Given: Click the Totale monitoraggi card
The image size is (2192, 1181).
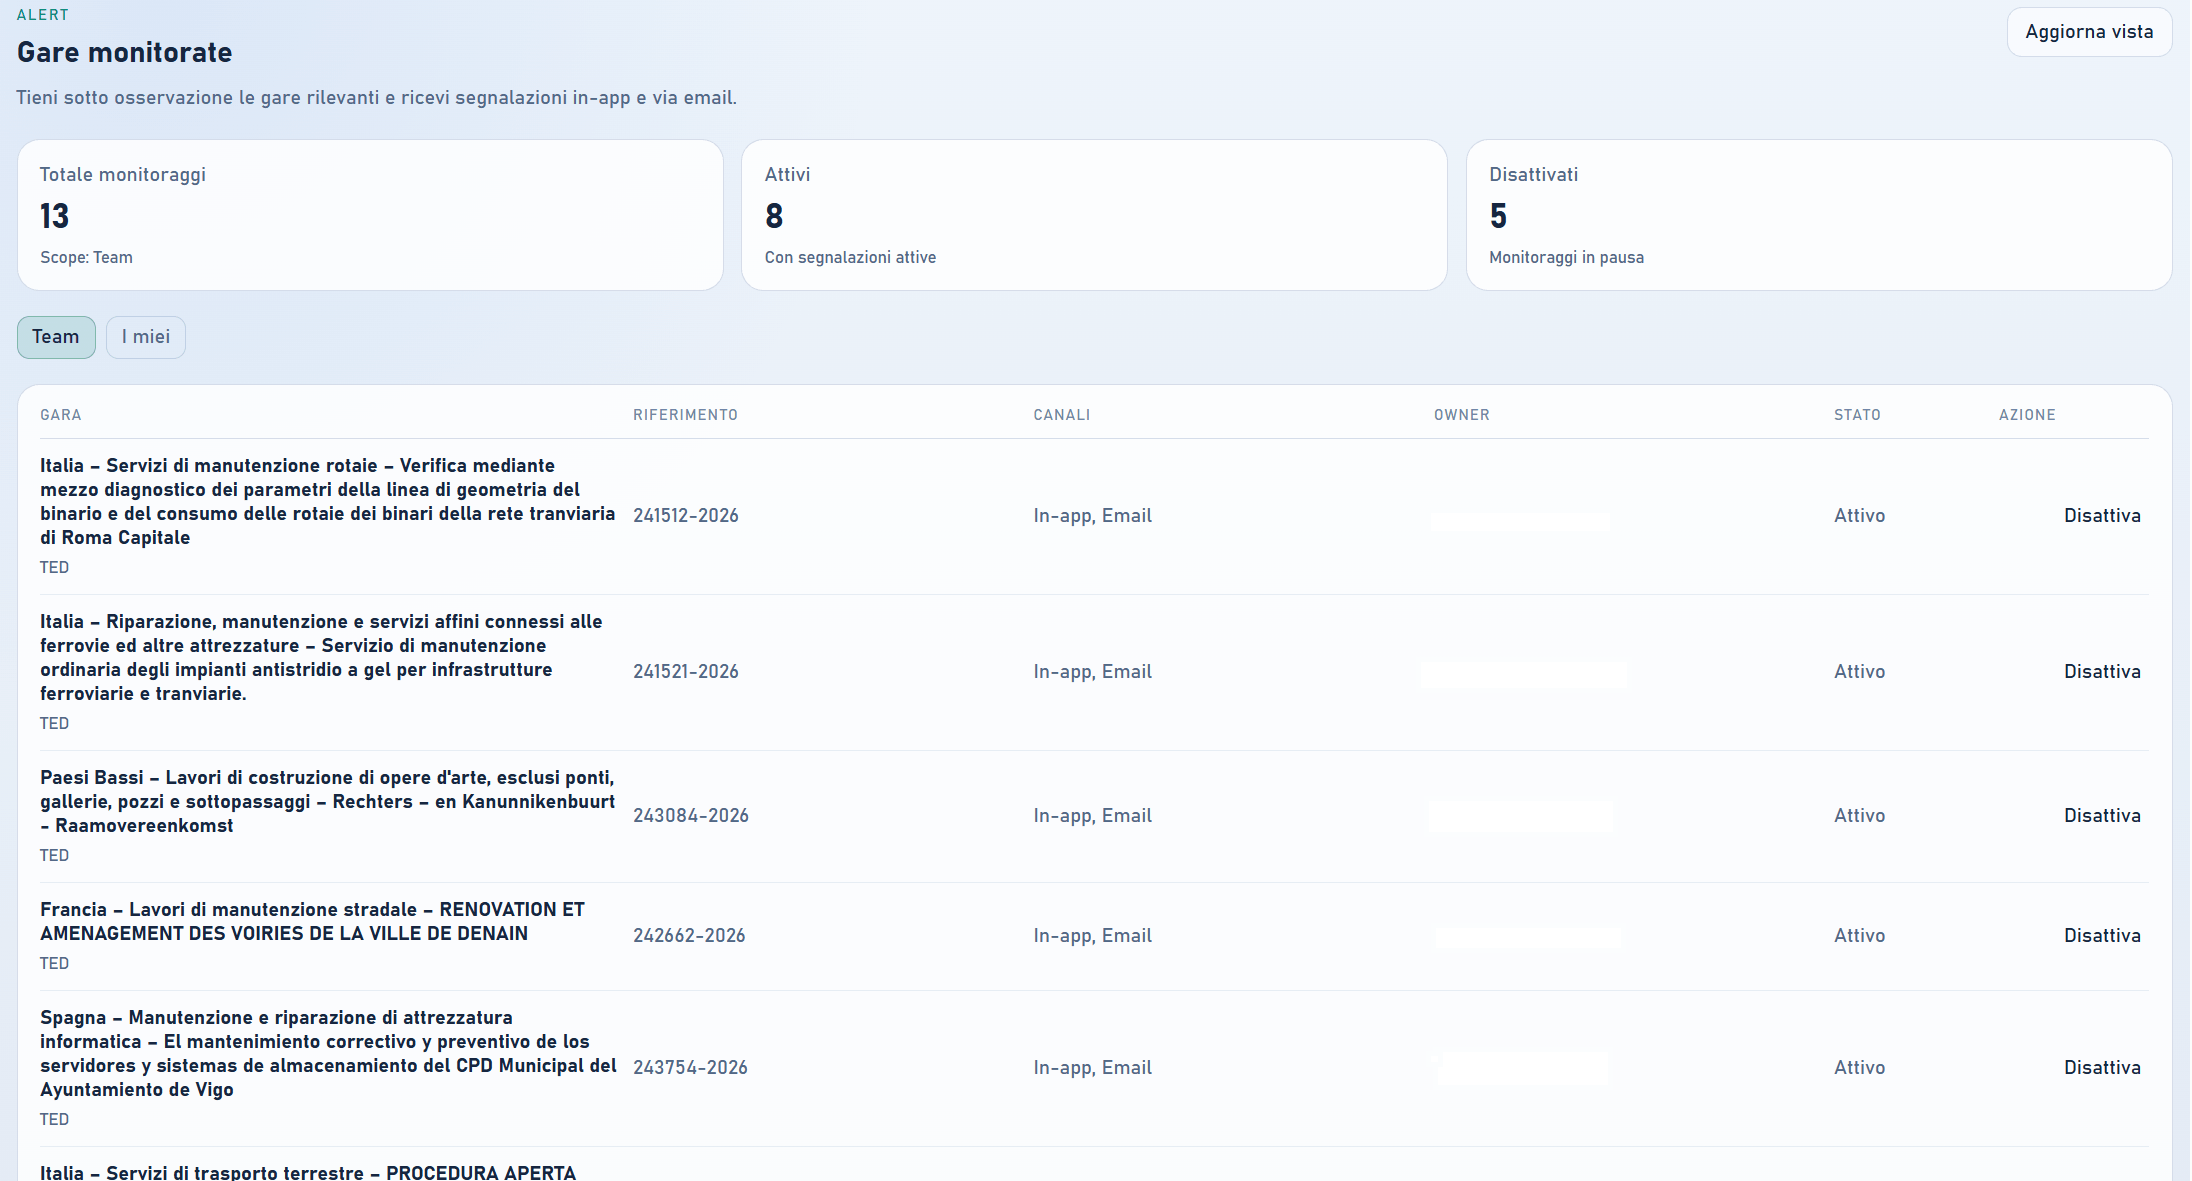Looking at the screenshot, I should [x=370, y=215].
